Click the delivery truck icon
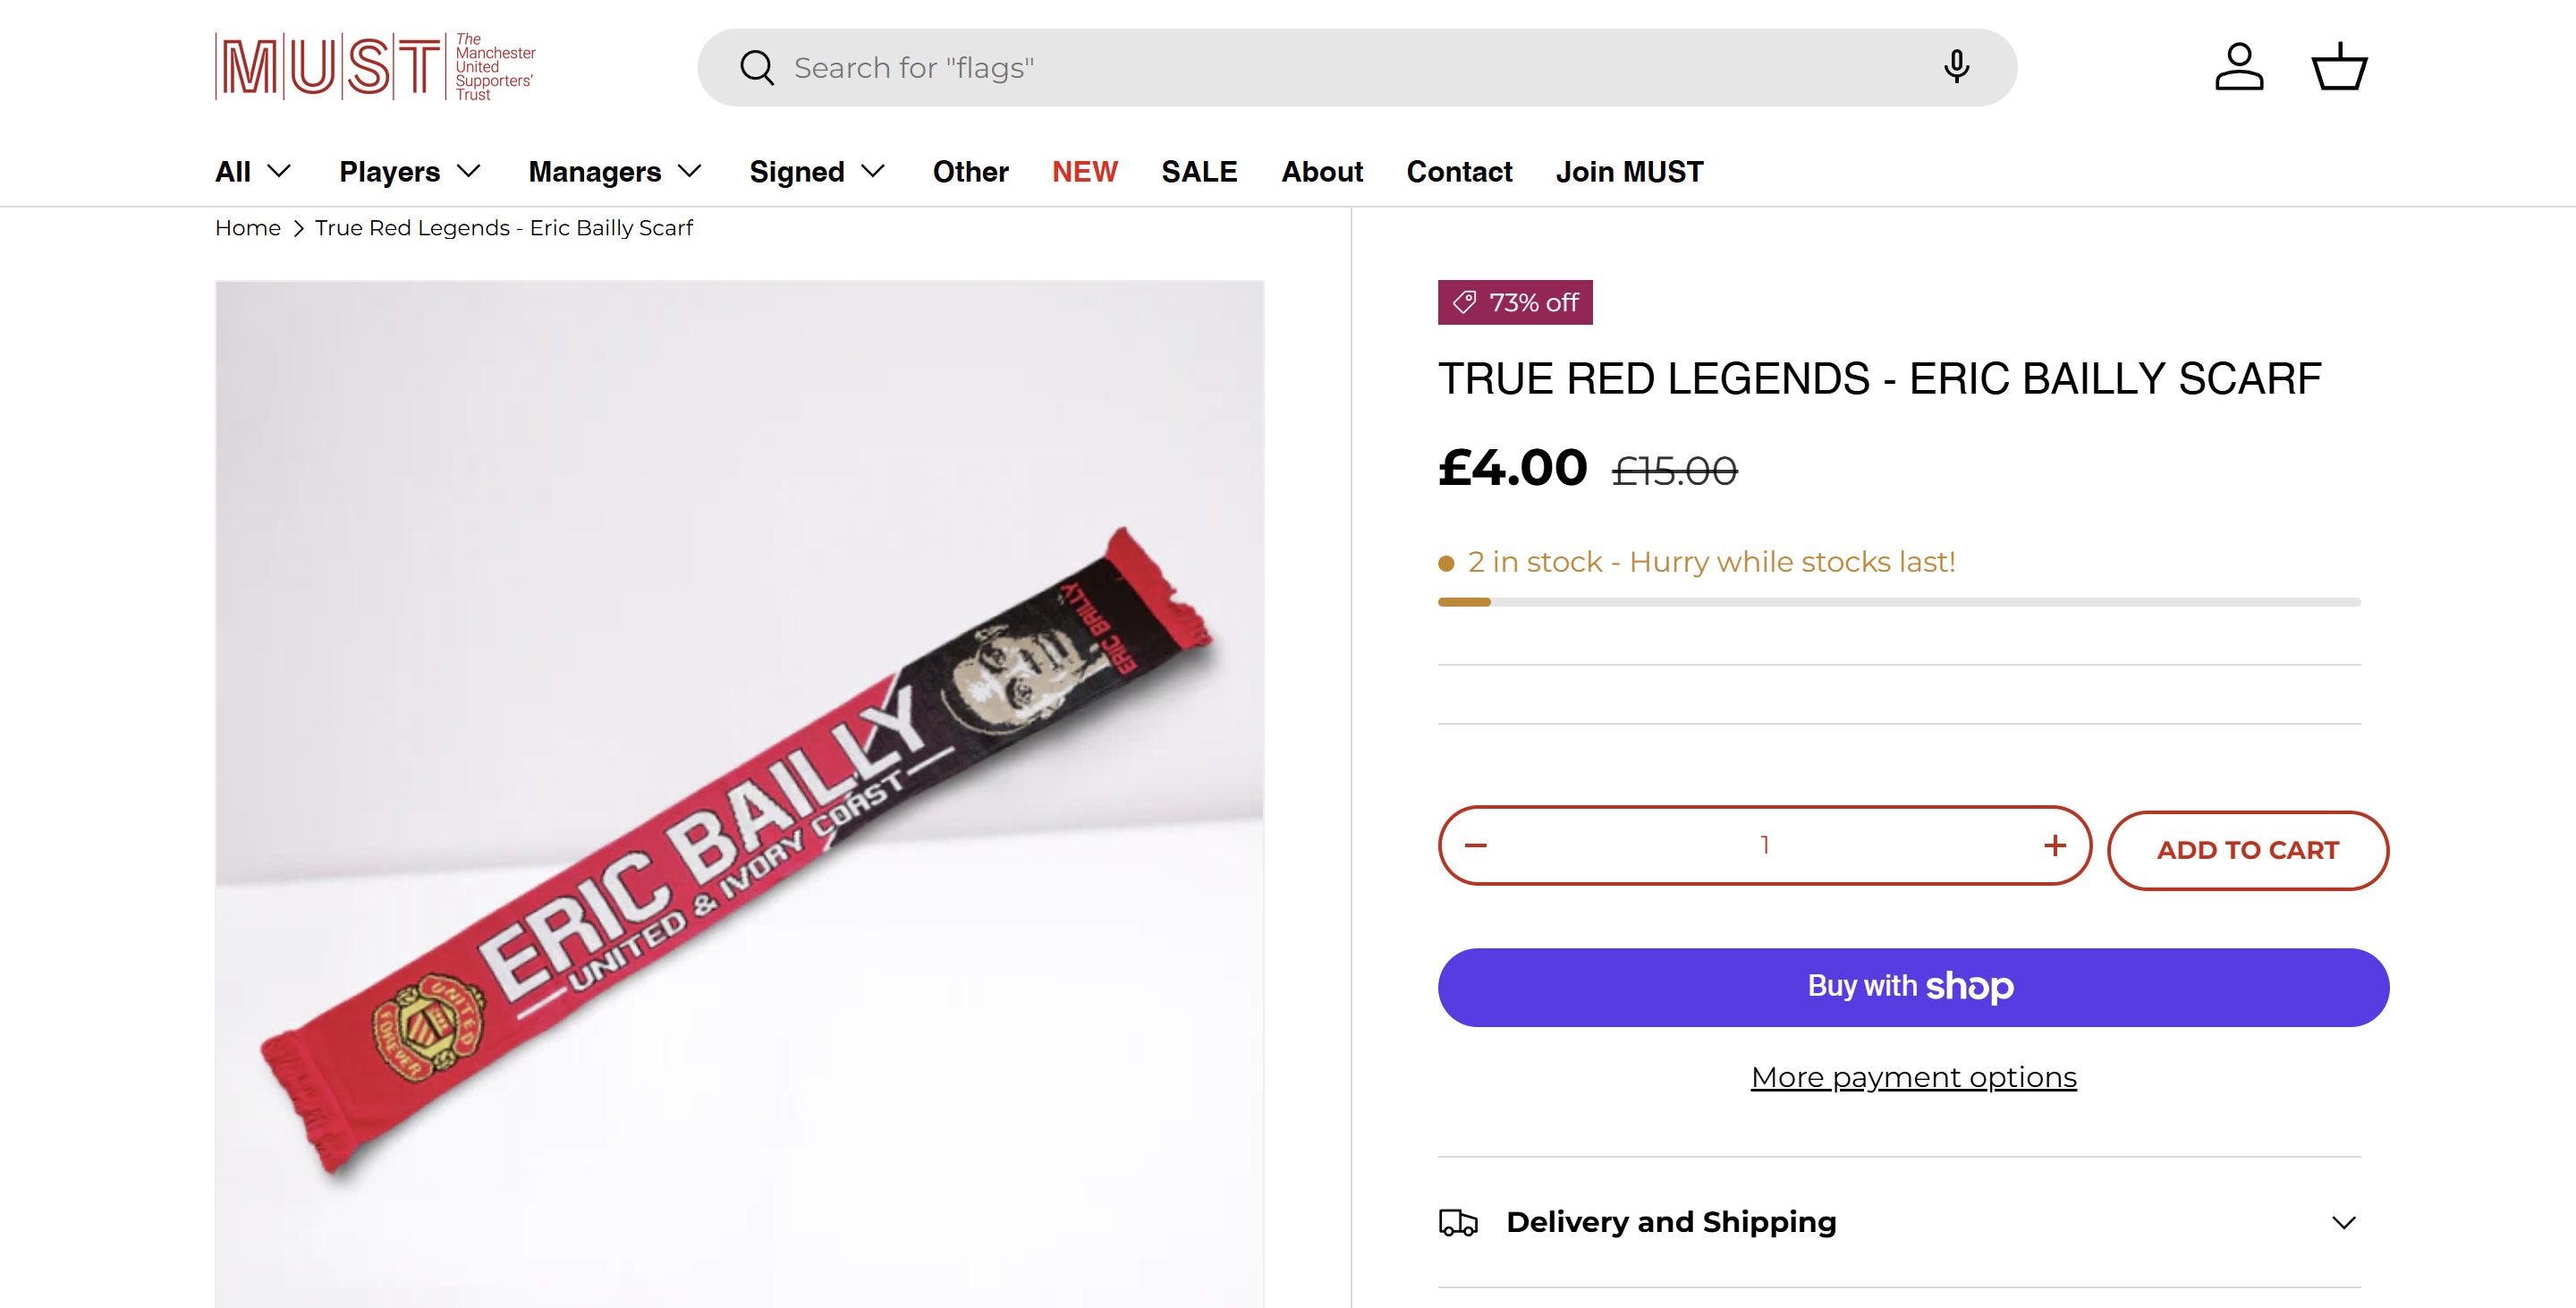 pos(1458,1223)
